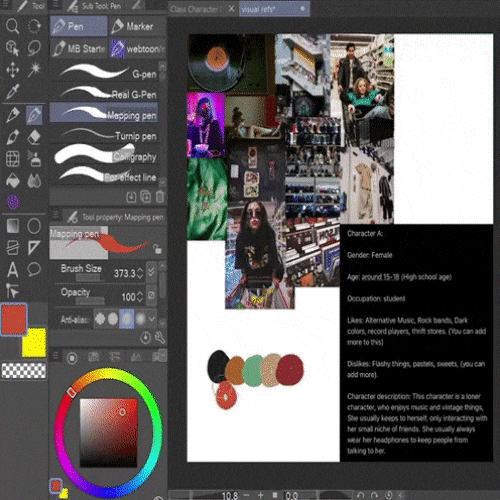The width and height of the screenshot is (500, 500).
Task: Open the color wheel palette menu icon
Action: coord(56,356)
